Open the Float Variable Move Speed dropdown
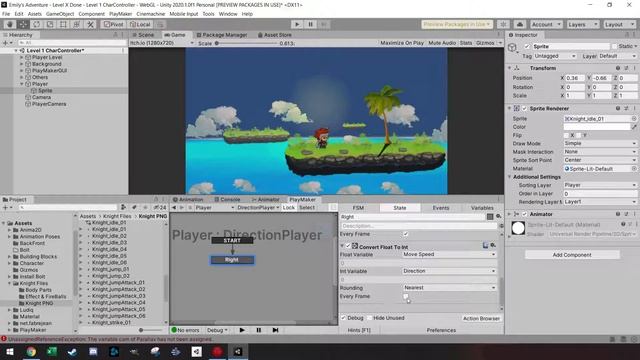 tap(449, 254)
